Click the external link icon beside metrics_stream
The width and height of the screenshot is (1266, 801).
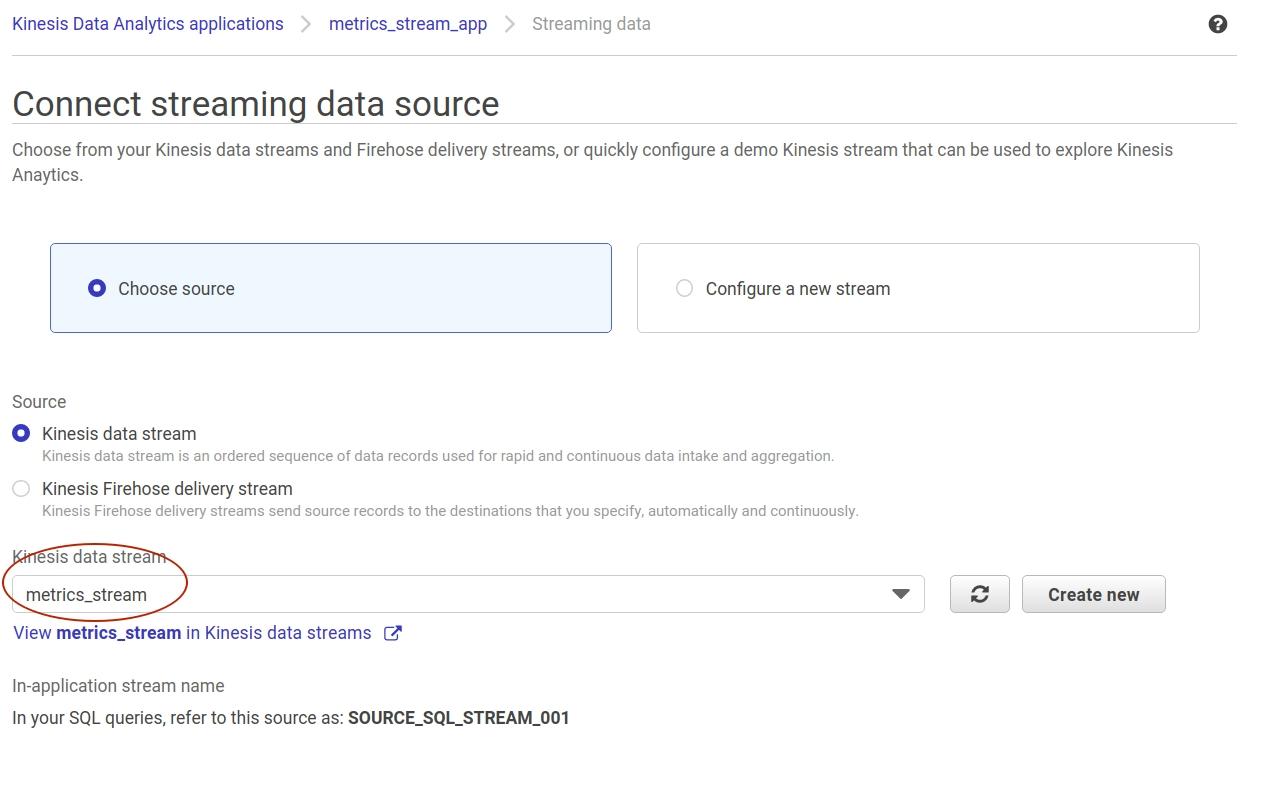click(391, 632)
